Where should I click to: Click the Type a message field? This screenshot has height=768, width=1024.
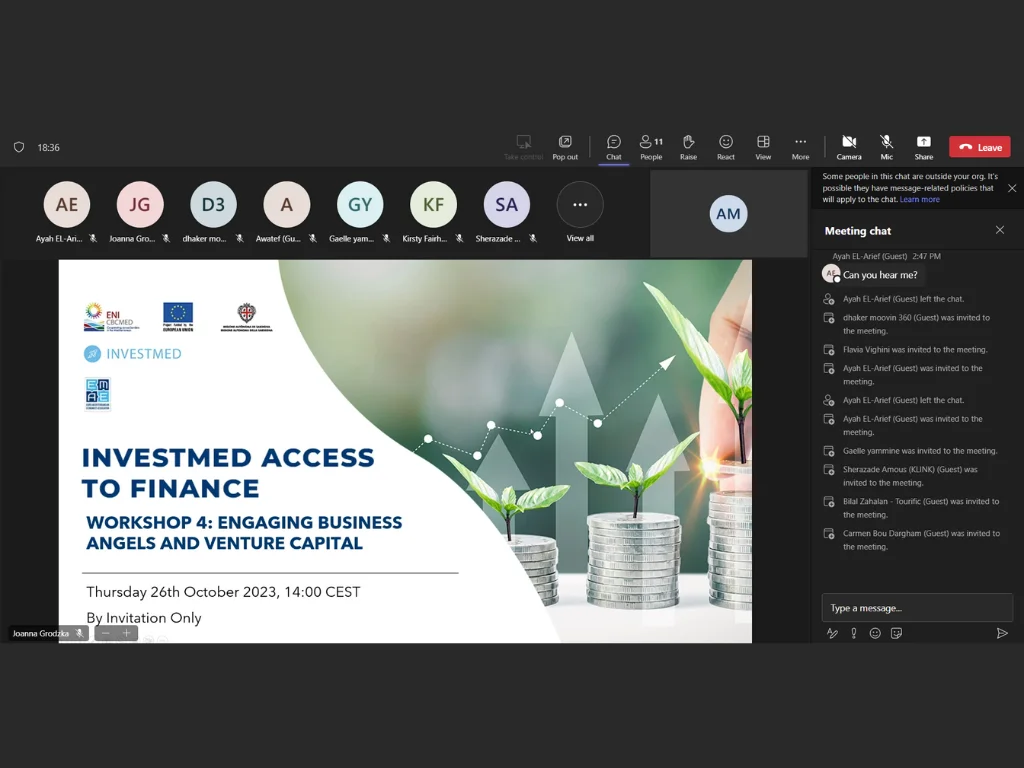tap(915, 608)
